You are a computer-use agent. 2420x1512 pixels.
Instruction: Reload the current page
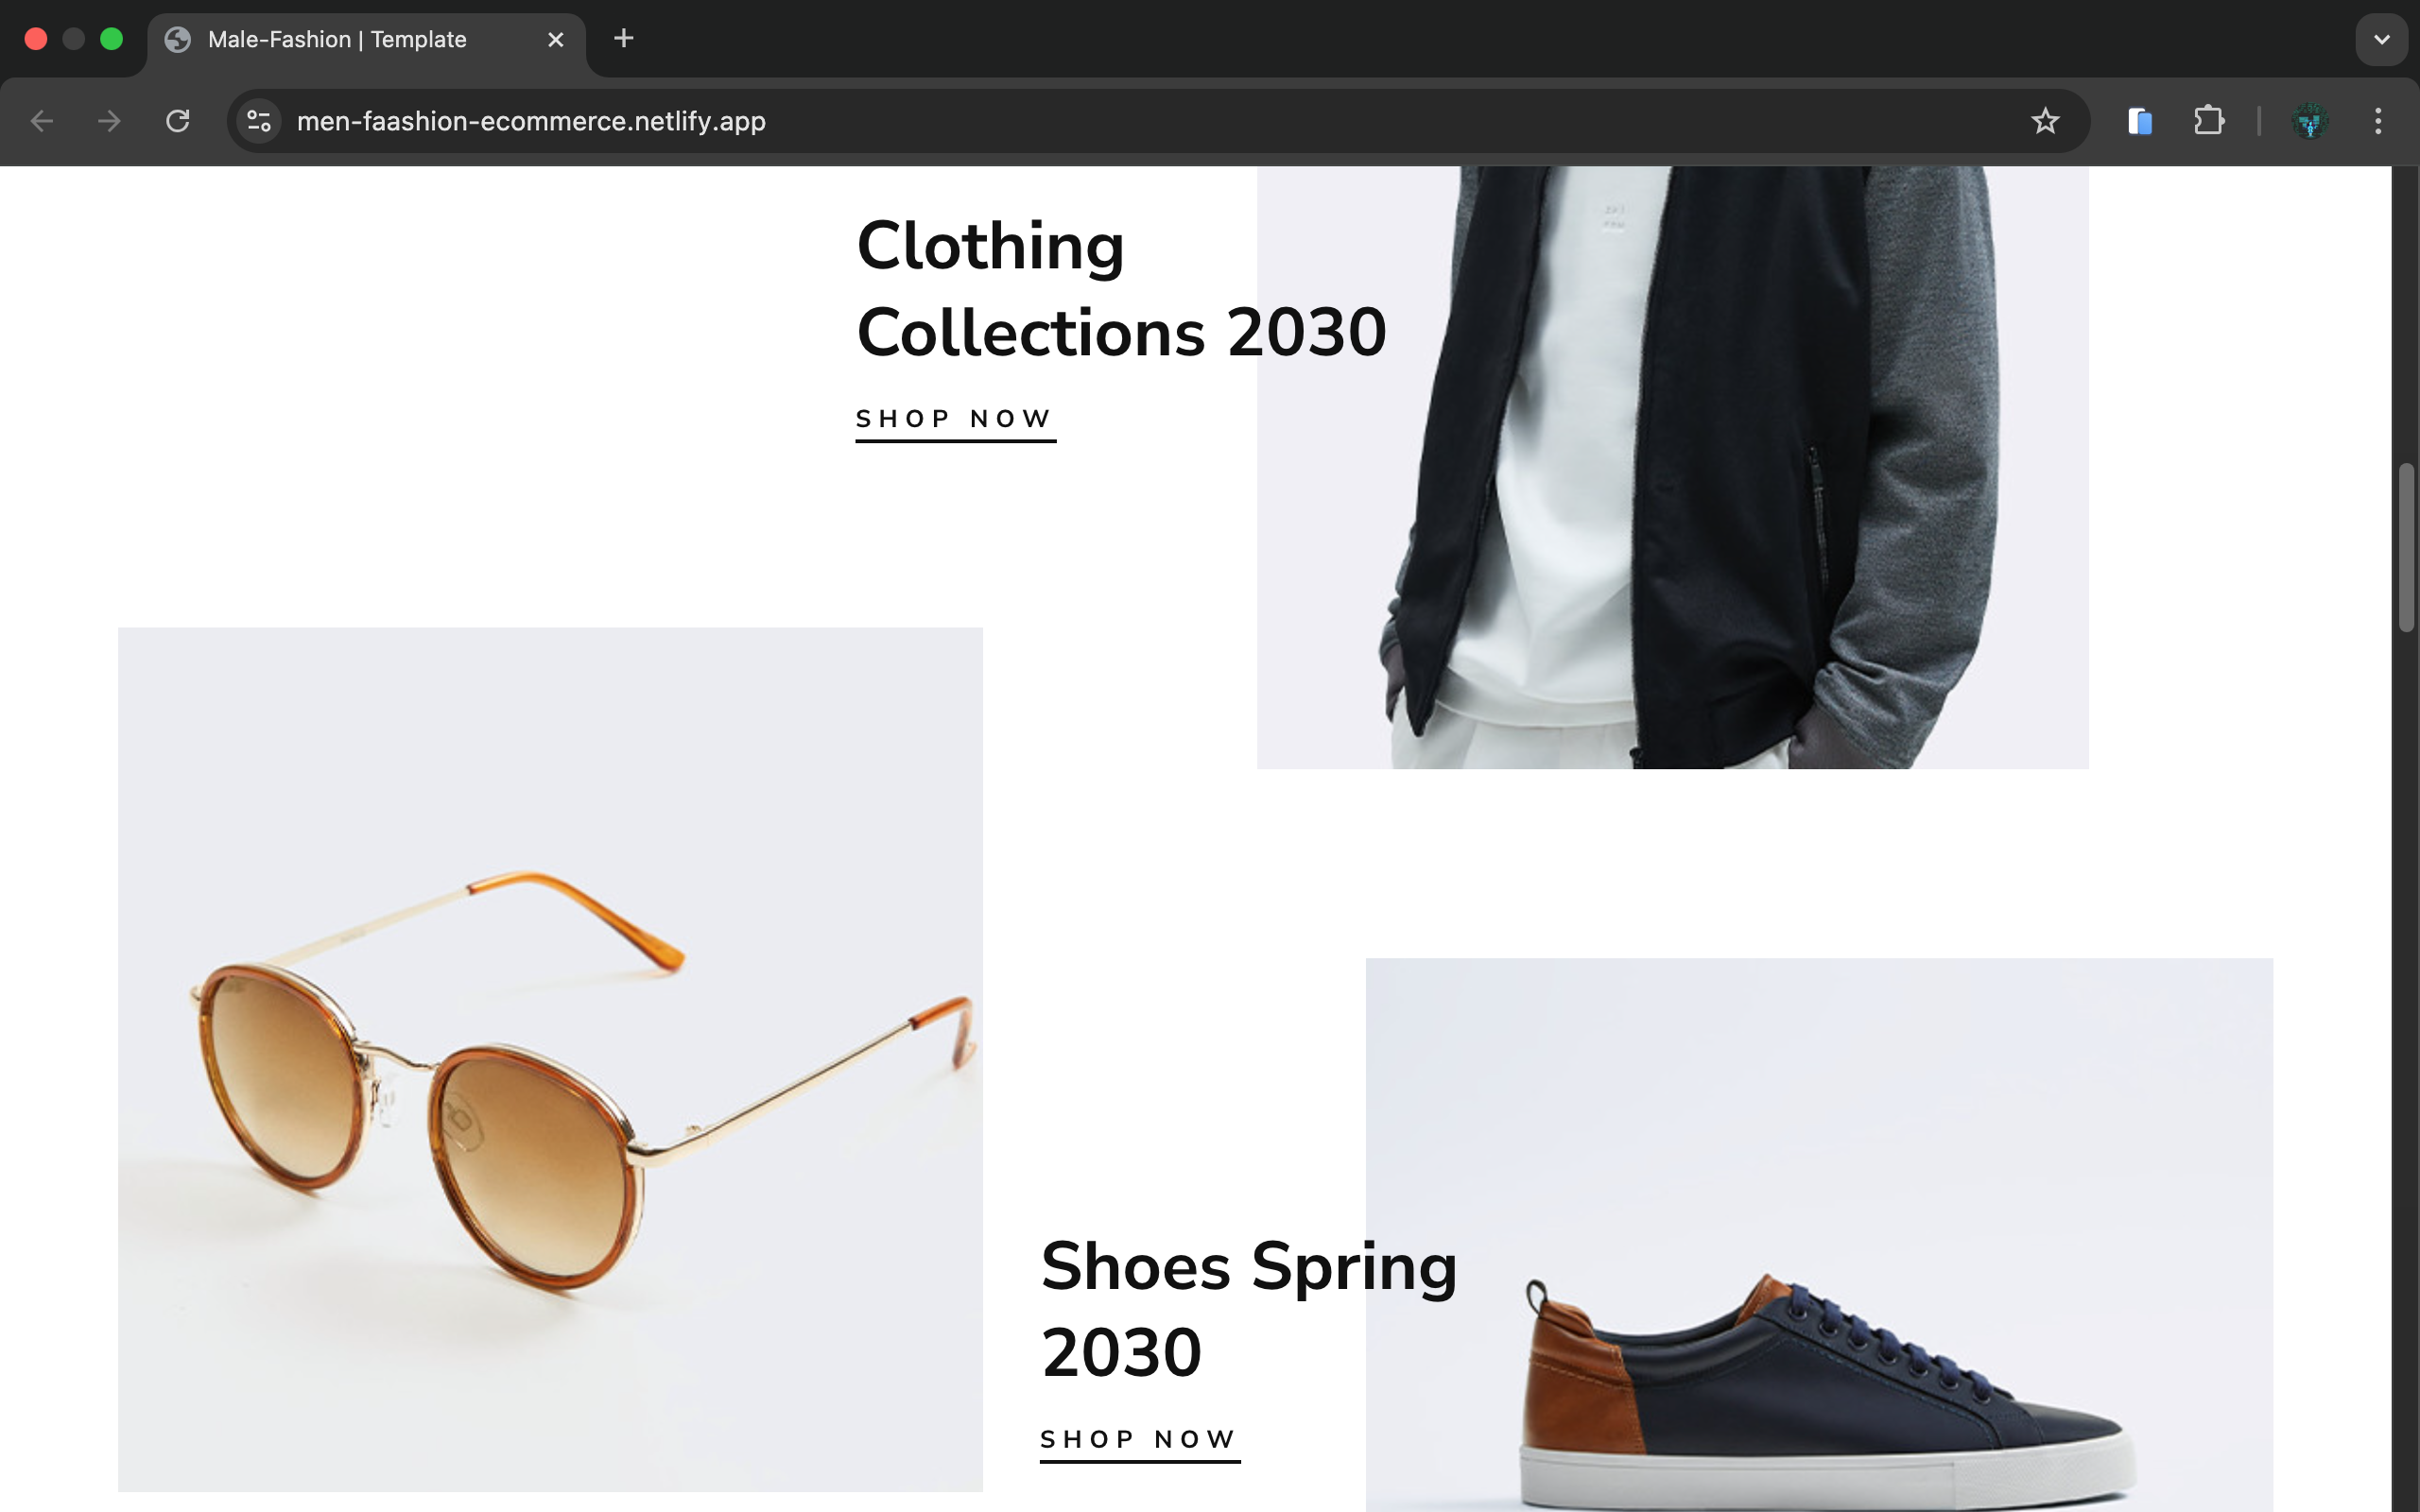(178, 121)
